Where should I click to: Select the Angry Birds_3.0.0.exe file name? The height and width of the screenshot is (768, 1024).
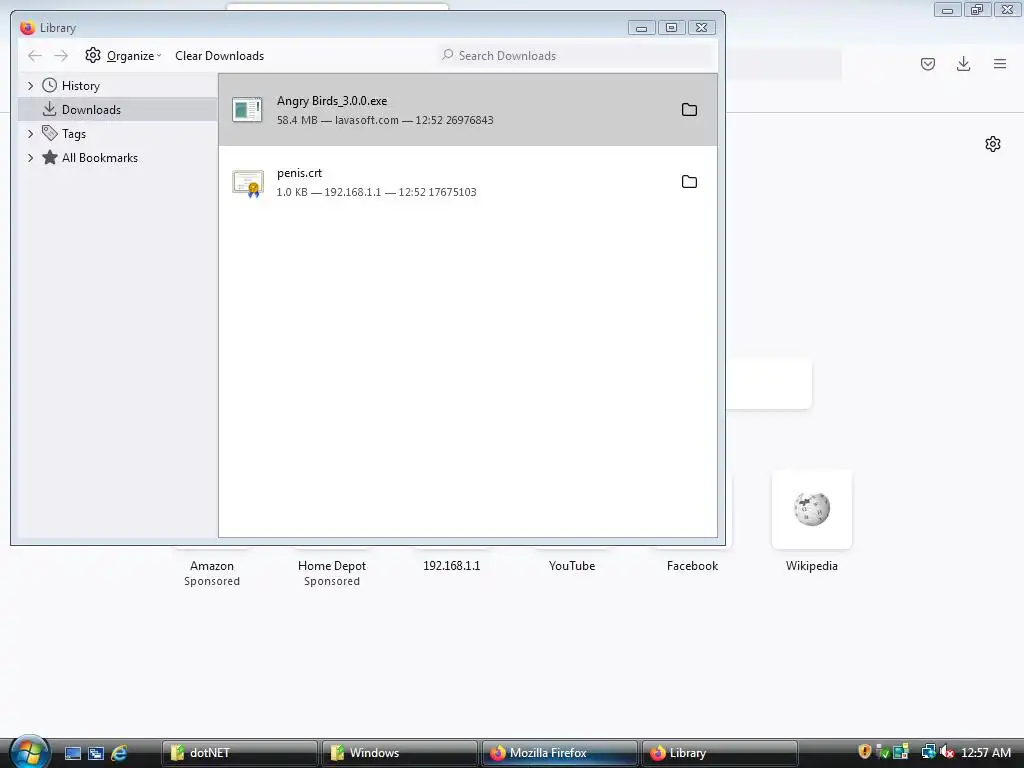pos(332,101)
